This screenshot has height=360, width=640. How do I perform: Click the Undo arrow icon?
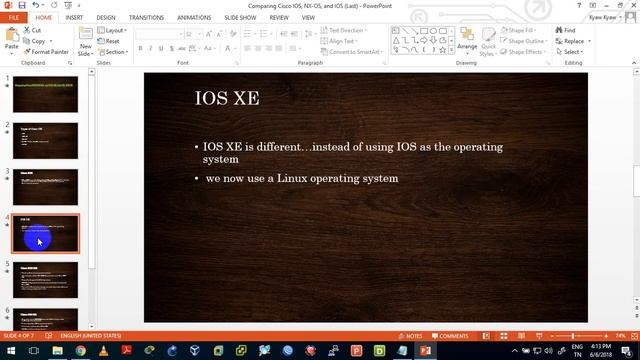(36, 5)
